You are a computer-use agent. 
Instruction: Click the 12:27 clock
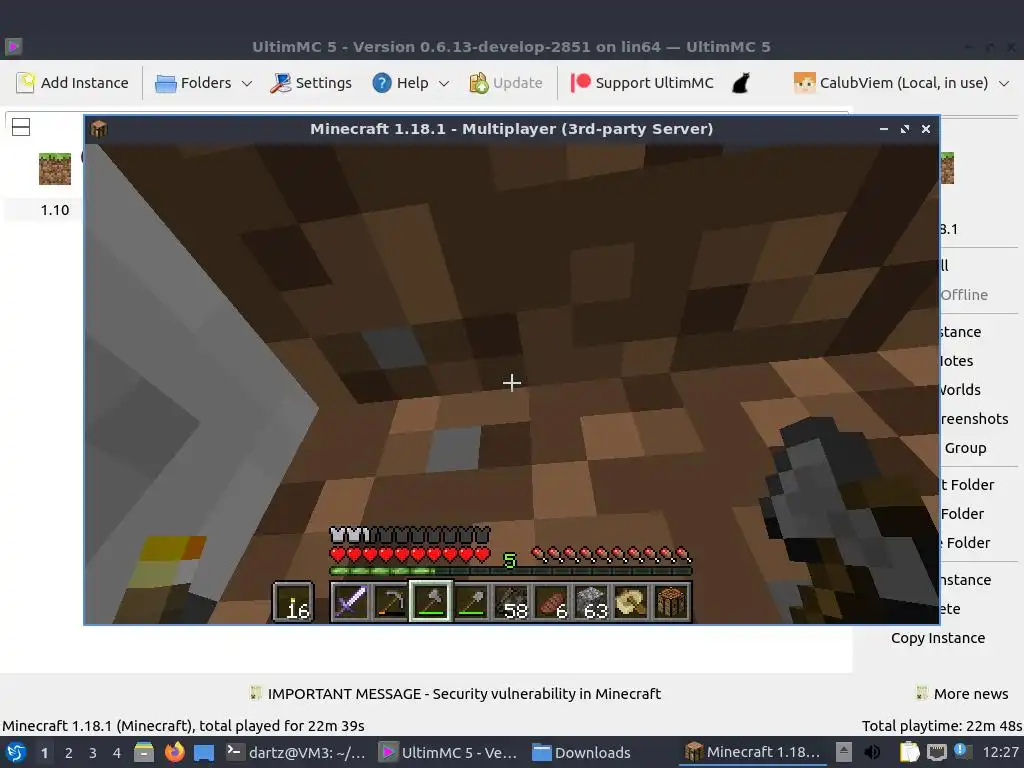[x=1000, y=752]
